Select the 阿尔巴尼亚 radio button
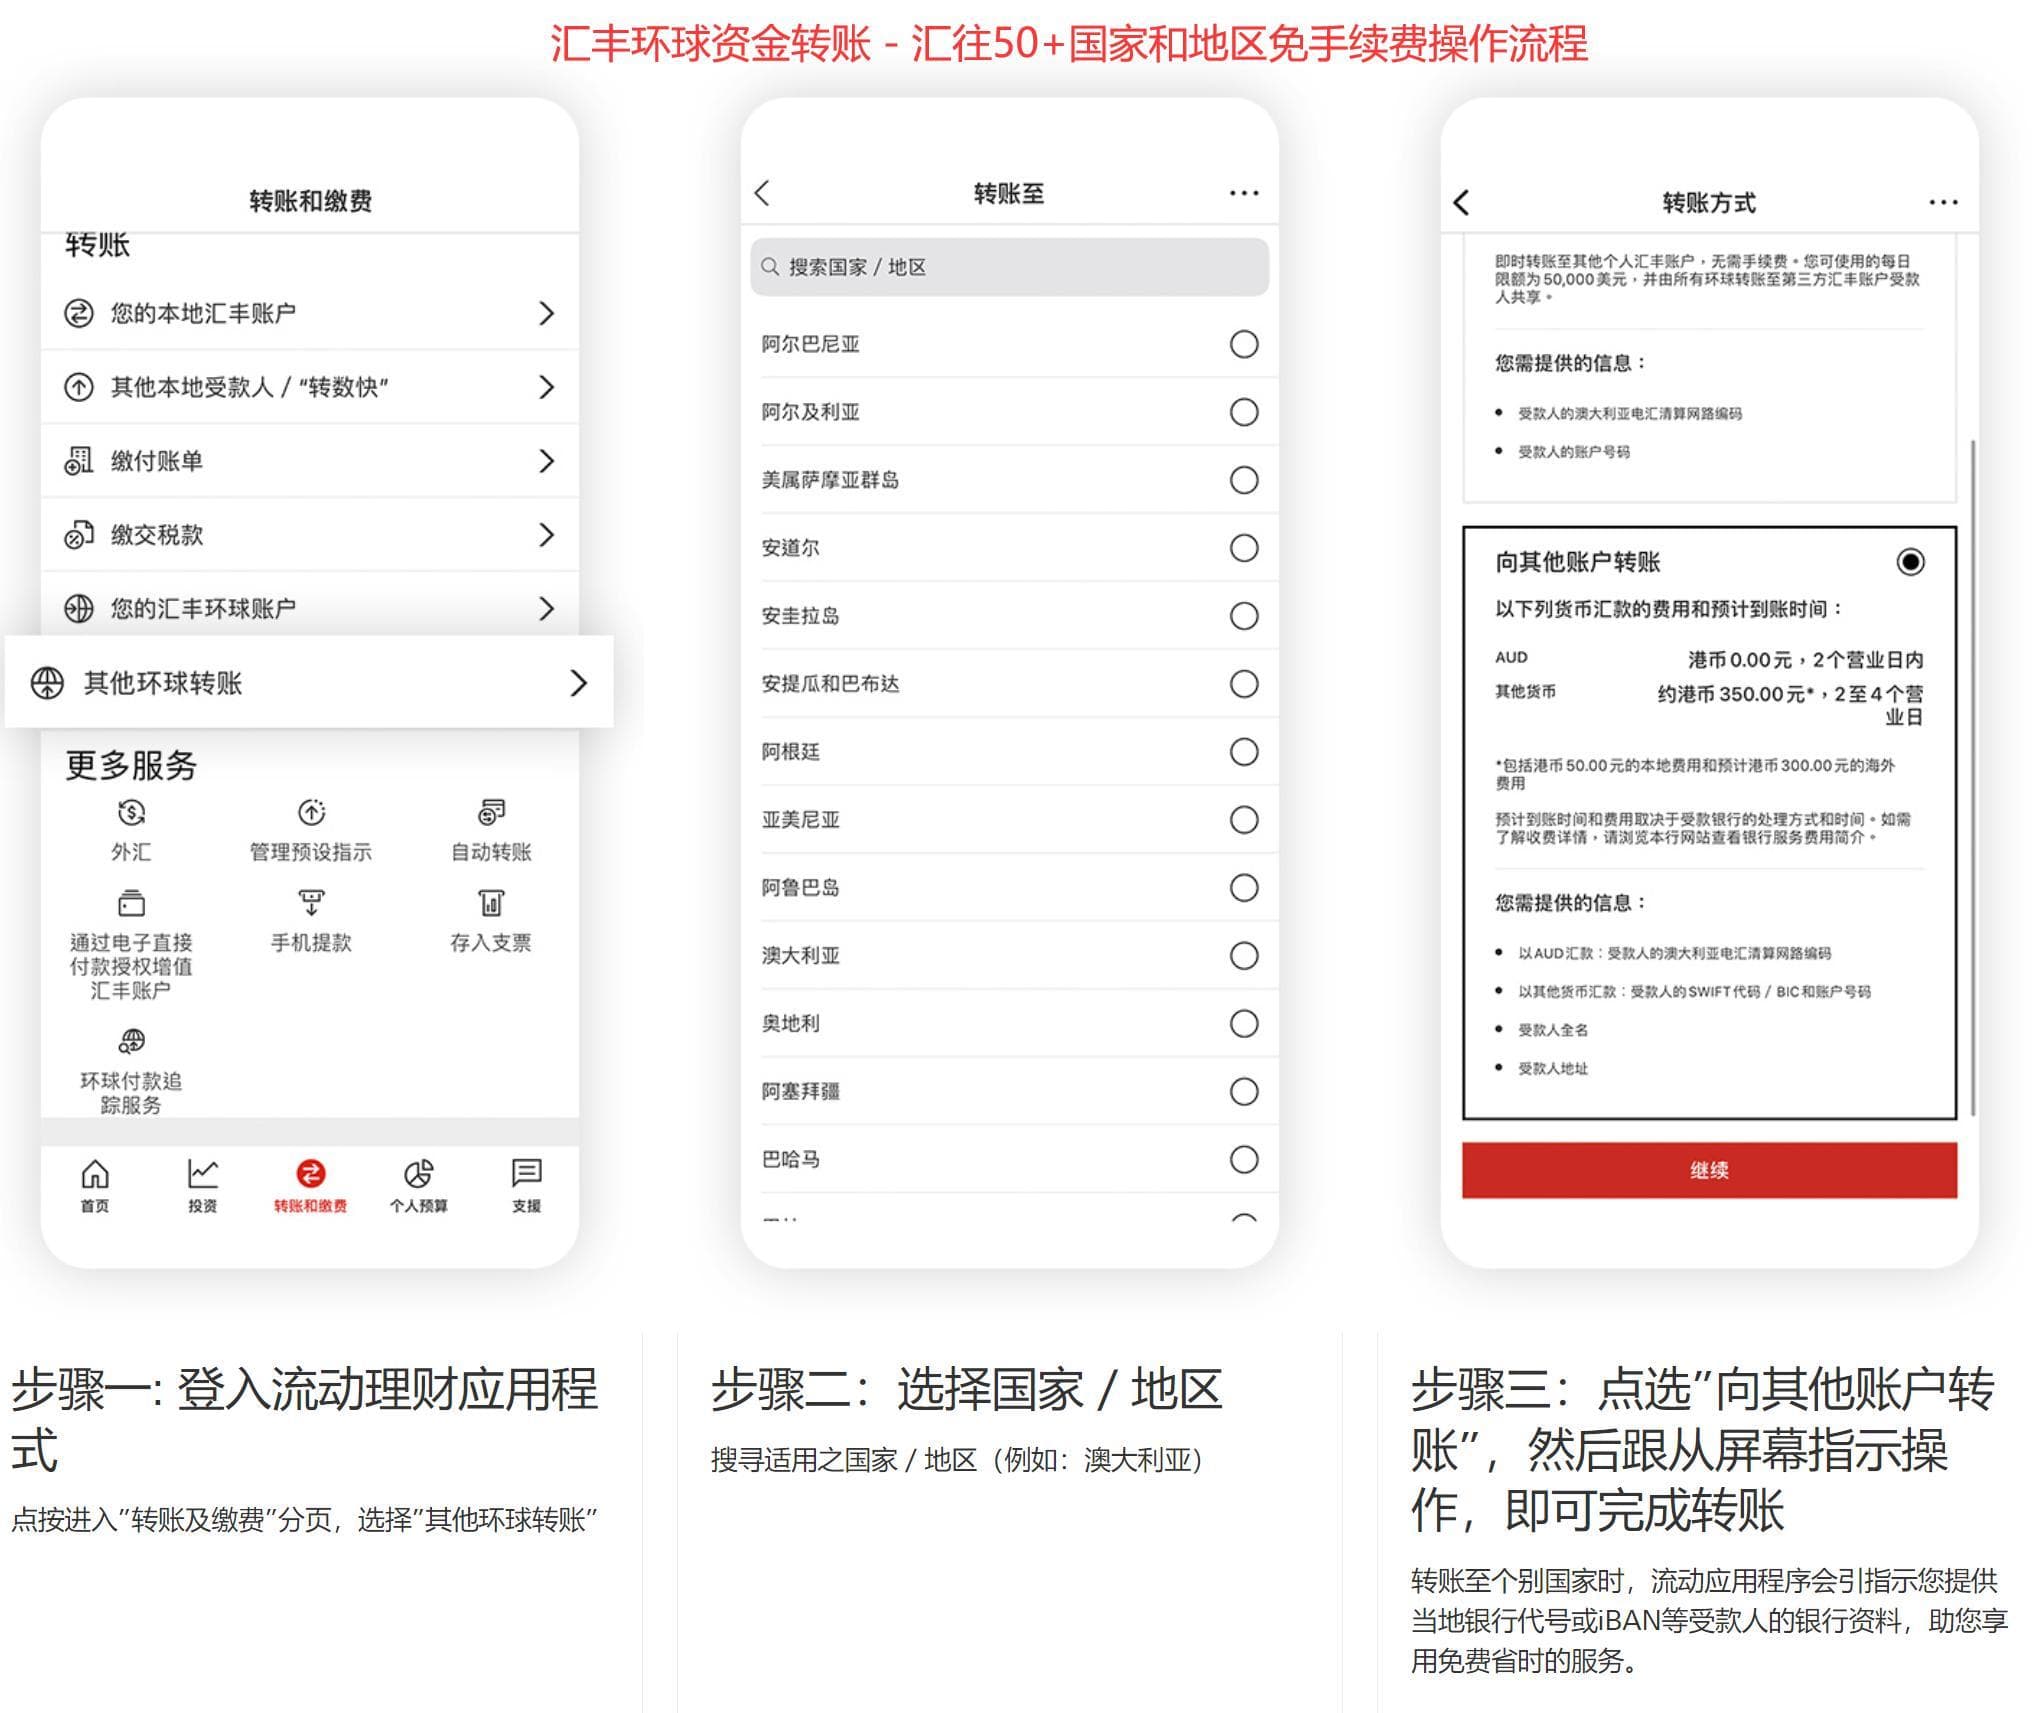Image resolution: width=2042 pixels, height=1713 pixels. coord(1244,344)
